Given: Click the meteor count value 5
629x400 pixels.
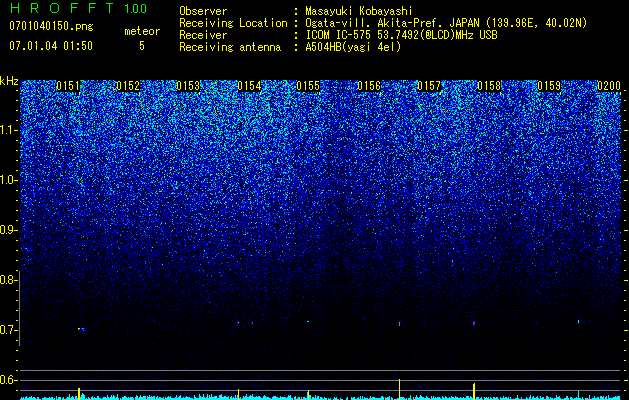Looking at the screenshot, I should [142, 46].
